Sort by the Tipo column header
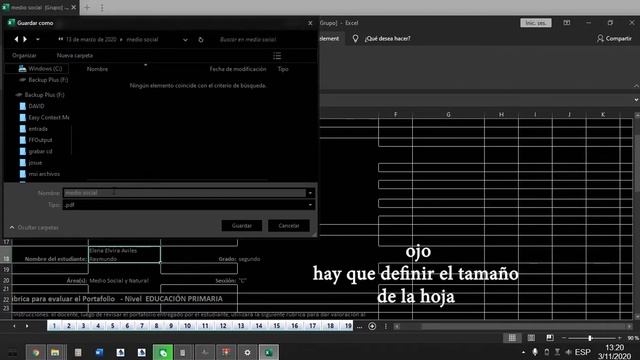 [x=283, y=69]
